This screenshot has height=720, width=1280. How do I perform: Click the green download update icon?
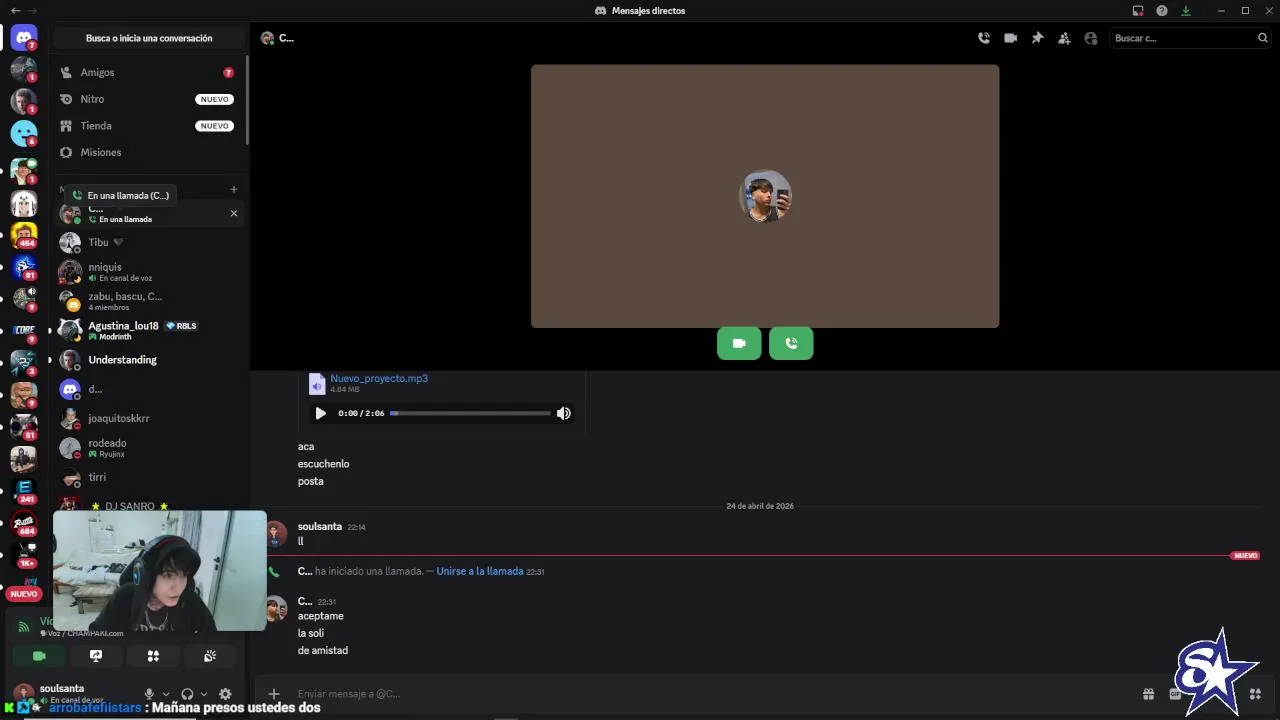coord(1186,11)
